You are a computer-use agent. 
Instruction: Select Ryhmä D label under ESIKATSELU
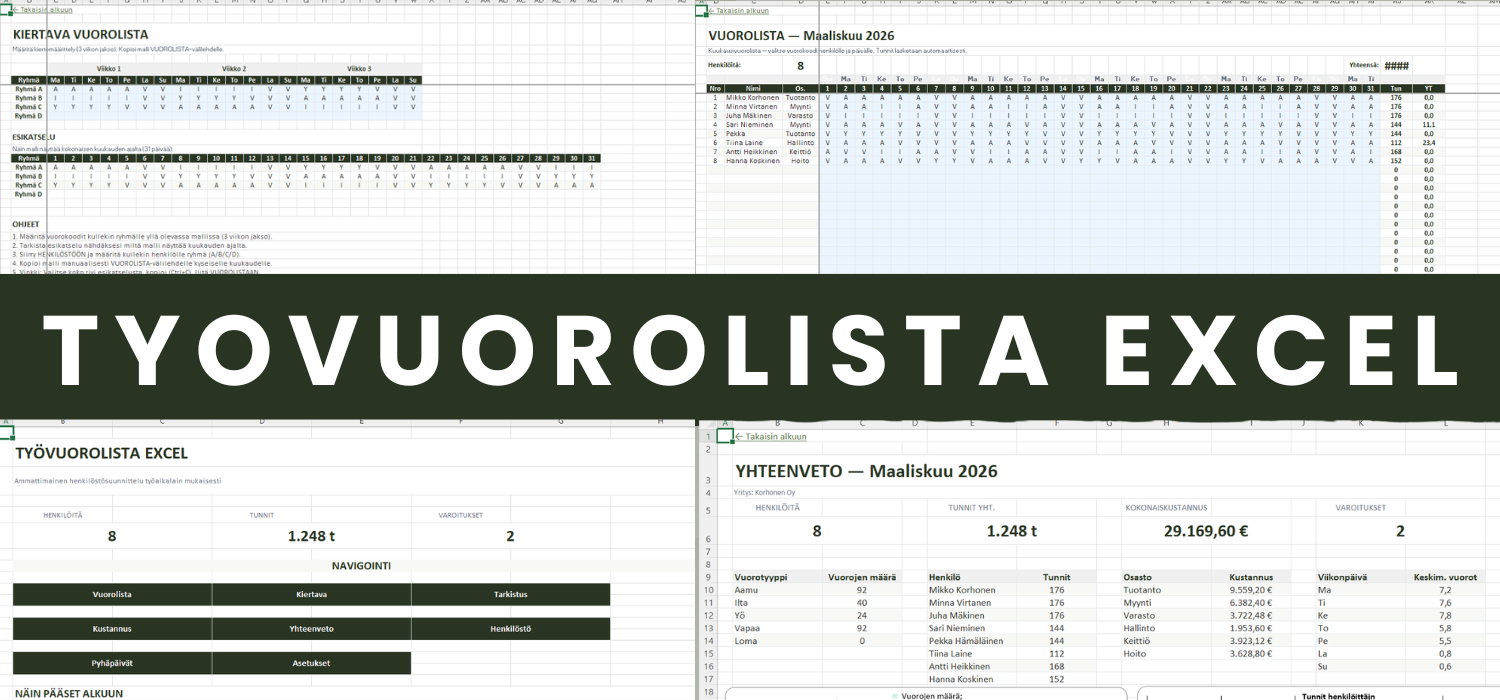coord(28,194)
